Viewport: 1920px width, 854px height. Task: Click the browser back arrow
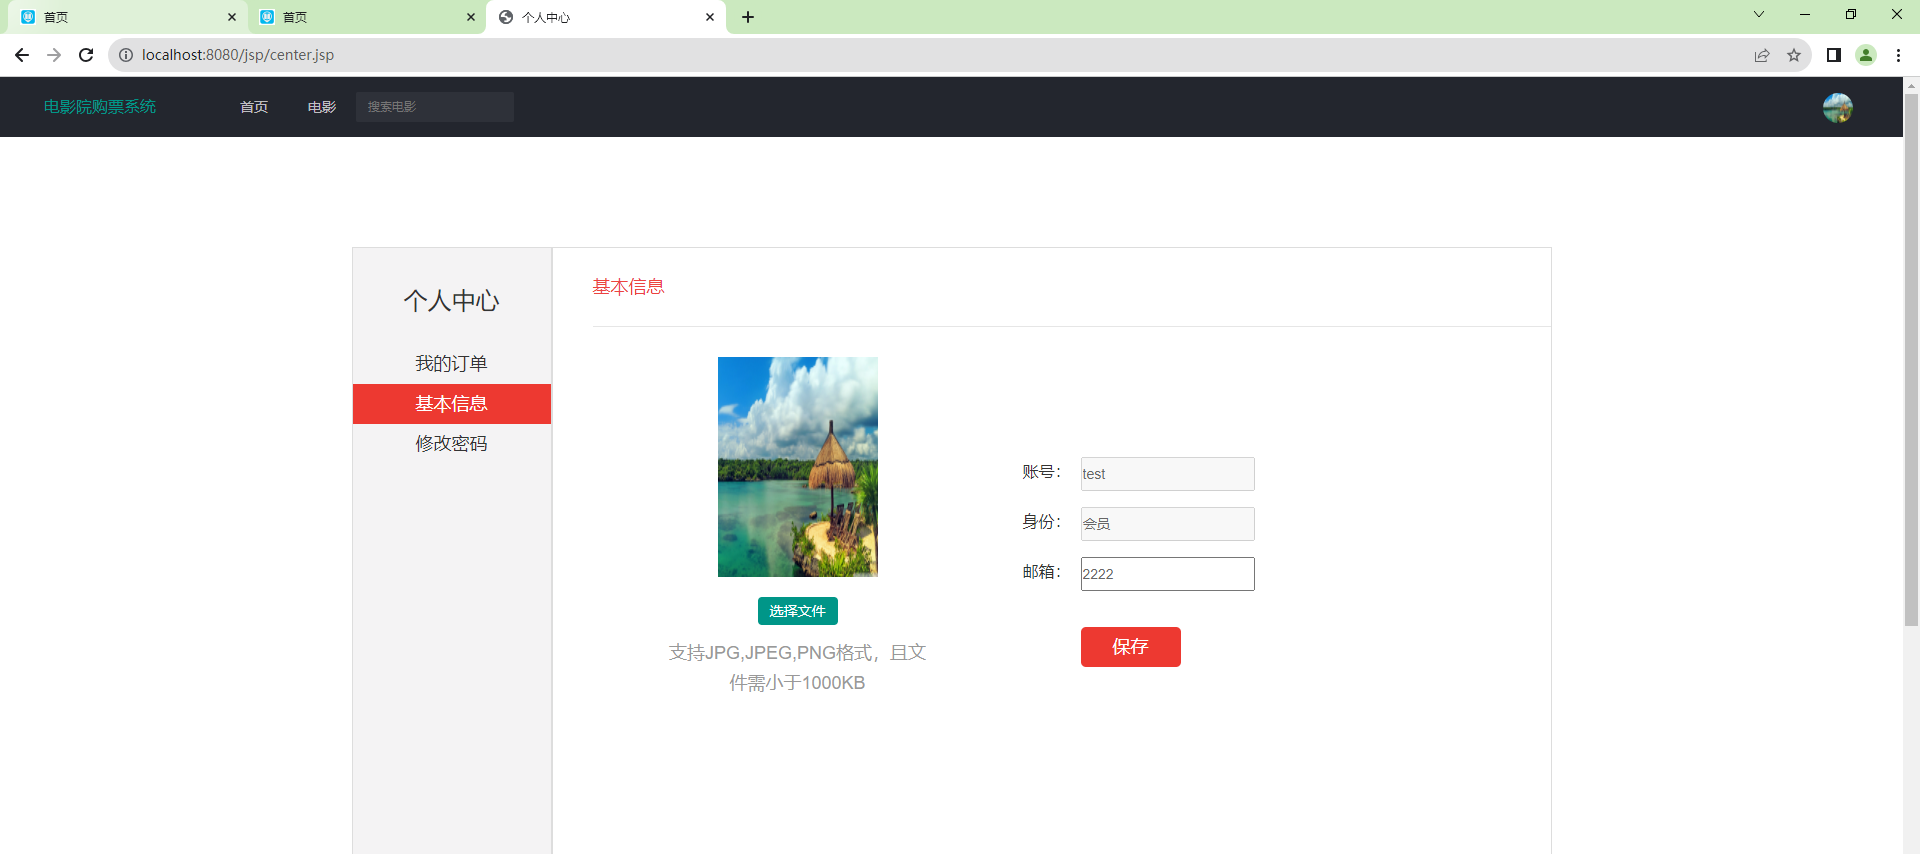pos(22,55)
